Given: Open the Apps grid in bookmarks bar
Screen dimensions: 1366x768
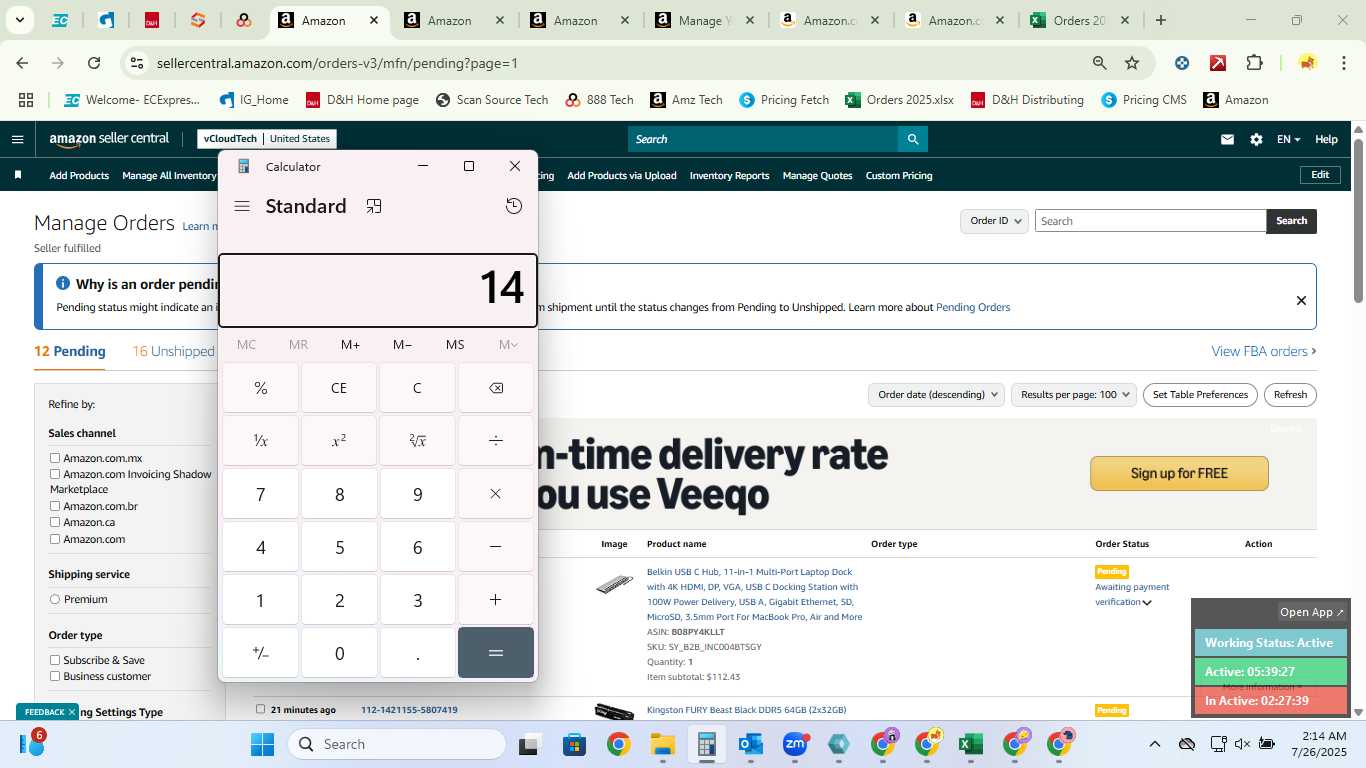Looking at the screenshot, I should 26,100.
